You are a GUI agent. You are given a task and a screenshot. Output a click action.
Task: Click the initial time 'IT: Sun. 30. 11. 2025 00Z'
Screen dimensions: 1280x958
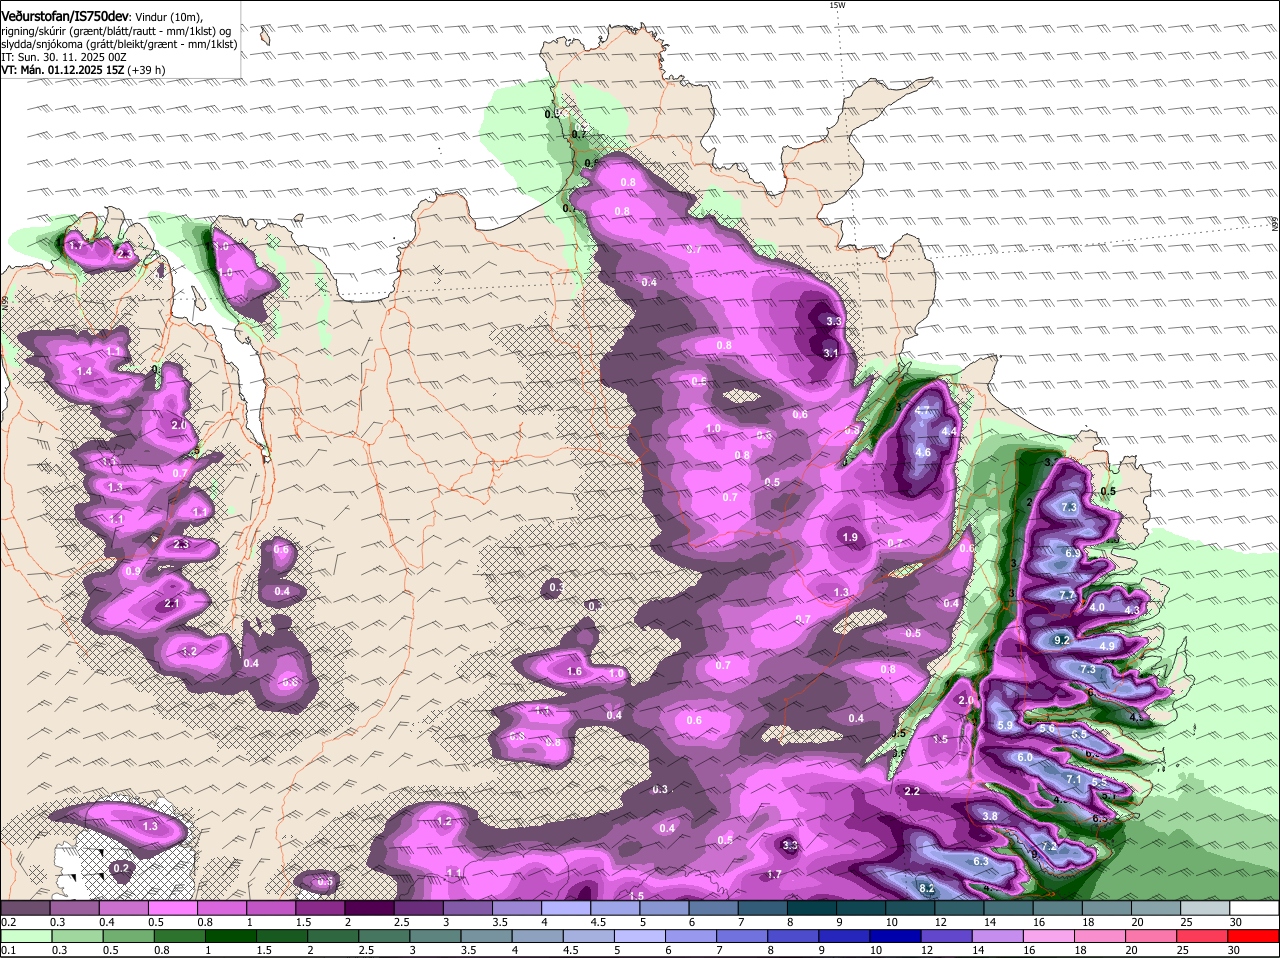click(64, 57)
